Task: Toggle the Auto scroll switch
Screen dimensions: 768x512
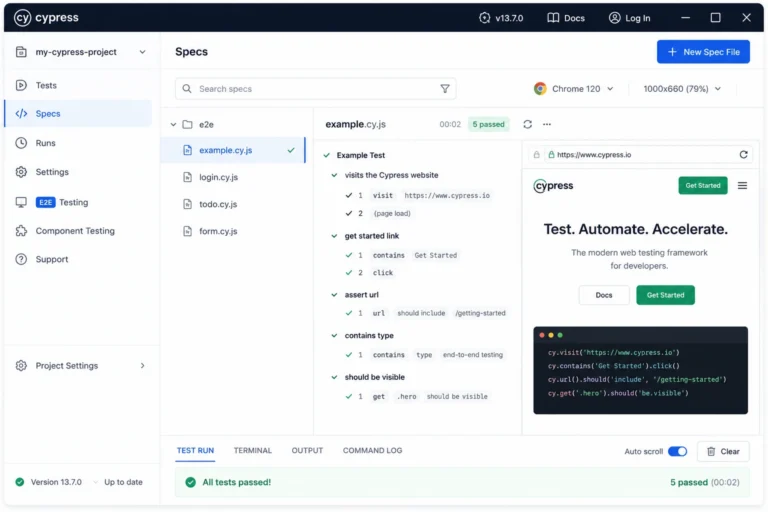Action: click(677, 452)
